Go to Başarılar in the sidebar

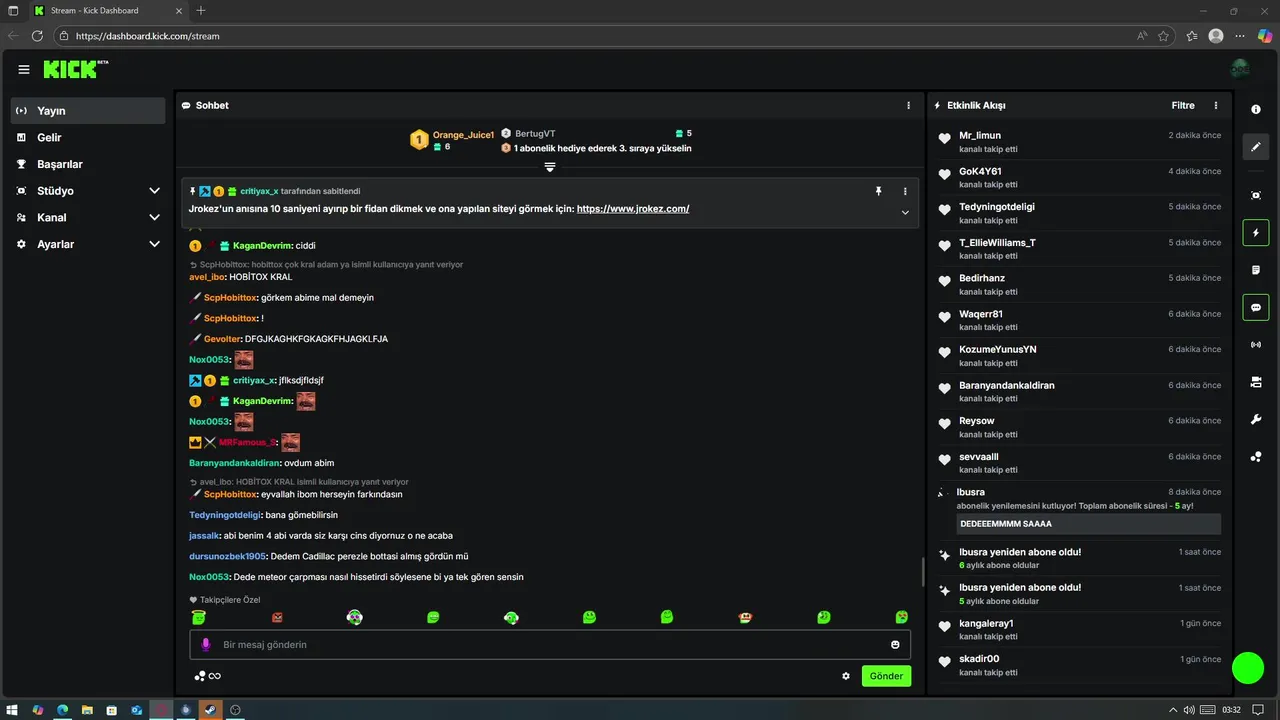tap(88, 164)
